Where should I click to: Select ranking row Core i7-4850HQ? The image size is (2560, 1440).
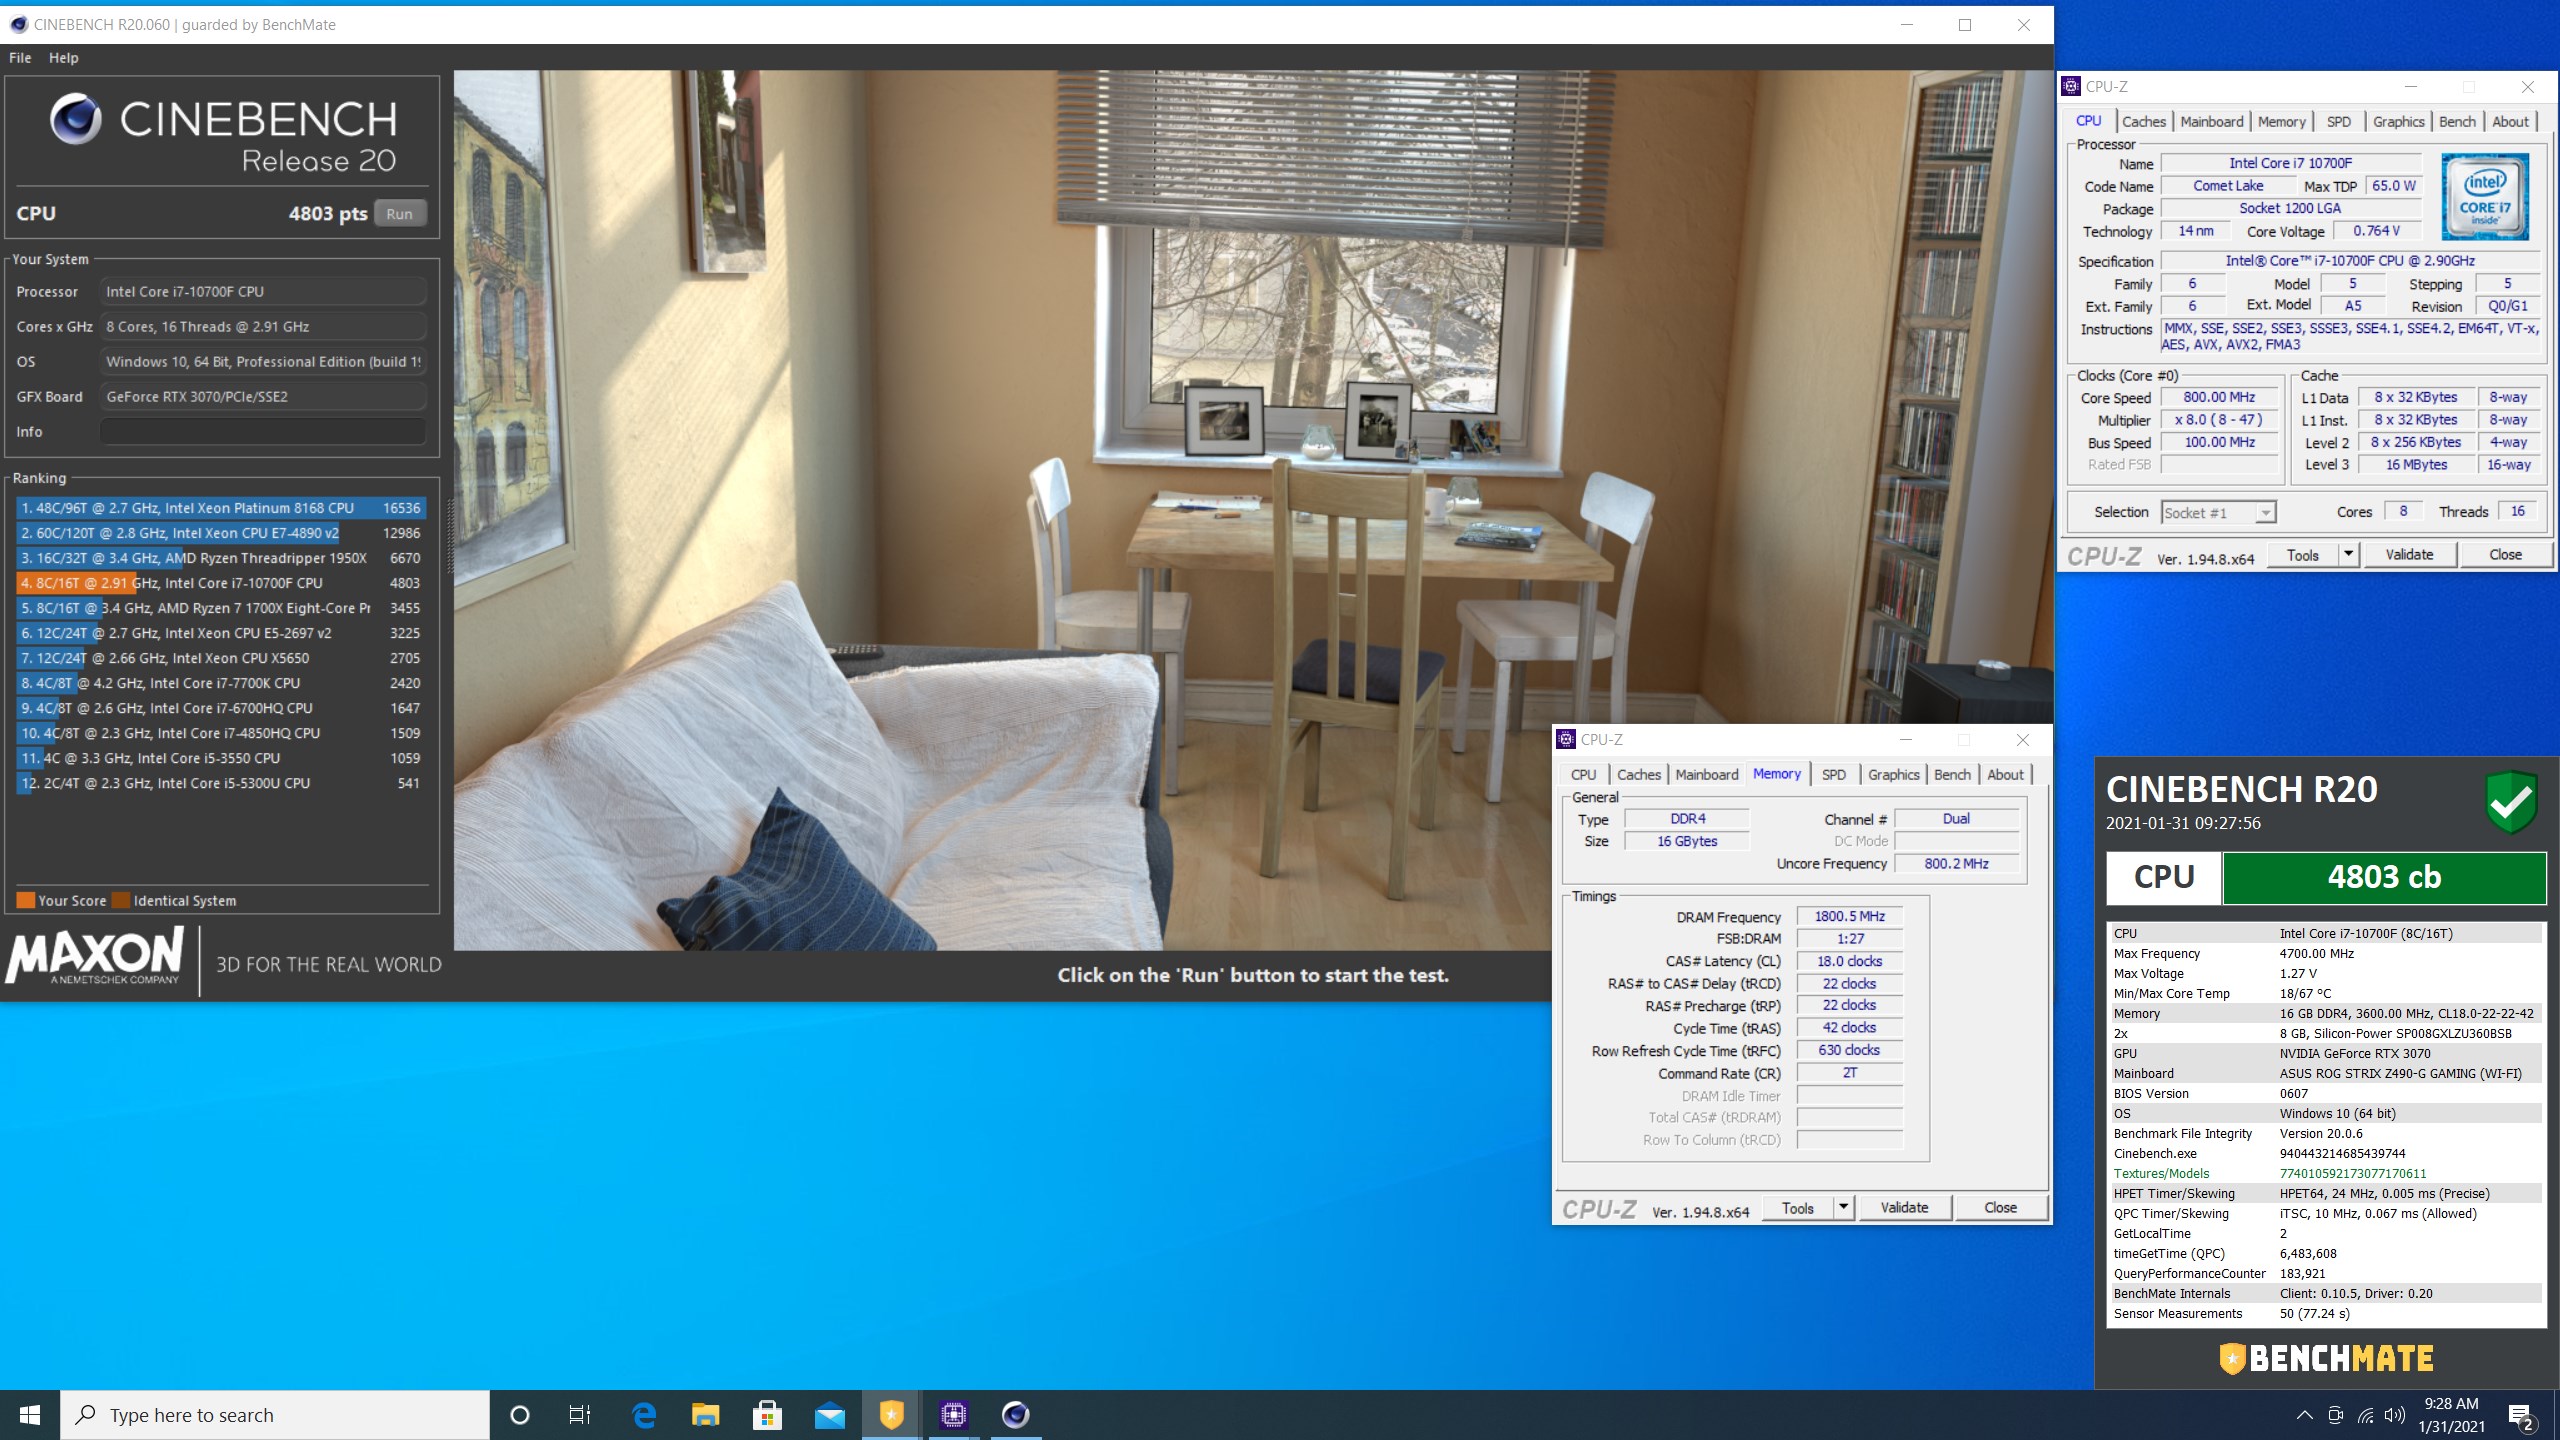(221, 733)
